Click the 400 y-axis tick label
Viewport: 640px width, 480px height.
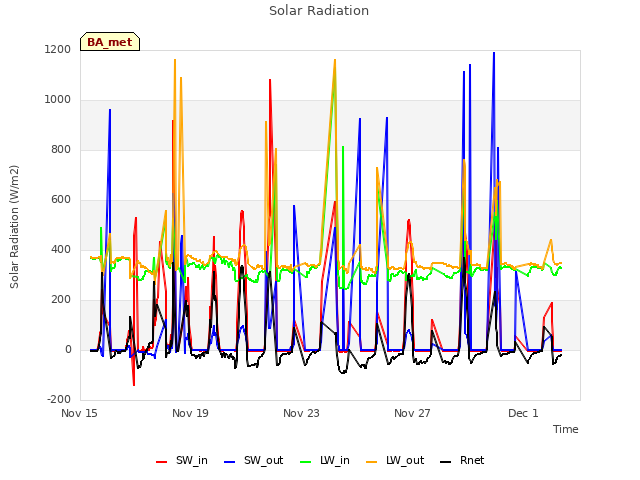click(61, 249)
